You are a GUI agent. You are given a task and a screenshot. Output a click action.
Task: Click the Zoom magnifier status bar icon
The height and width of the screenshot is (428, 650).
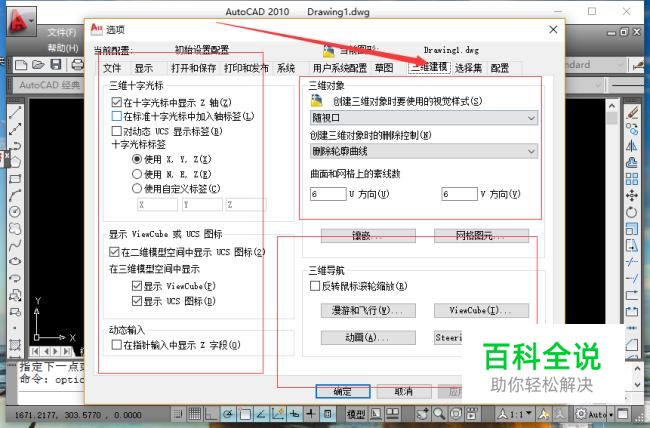pyautogui.click(x=439, y=413)
